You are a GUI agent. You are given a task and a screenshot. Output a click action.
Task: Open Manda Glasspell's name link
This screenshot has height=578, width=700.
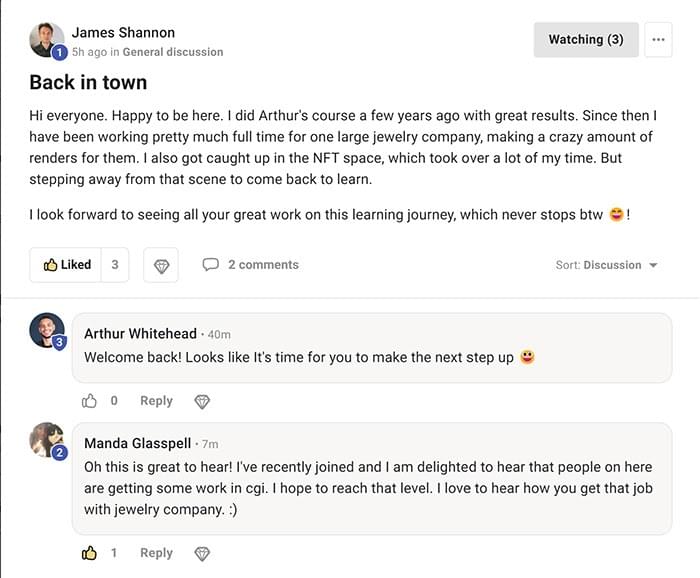coord(138,443)
